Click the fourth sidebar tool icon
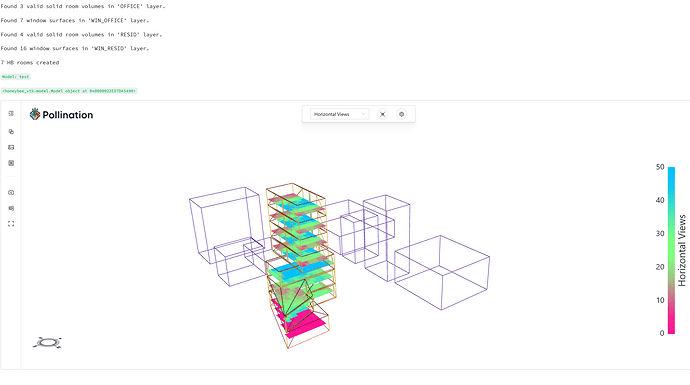 coord(11,163)
